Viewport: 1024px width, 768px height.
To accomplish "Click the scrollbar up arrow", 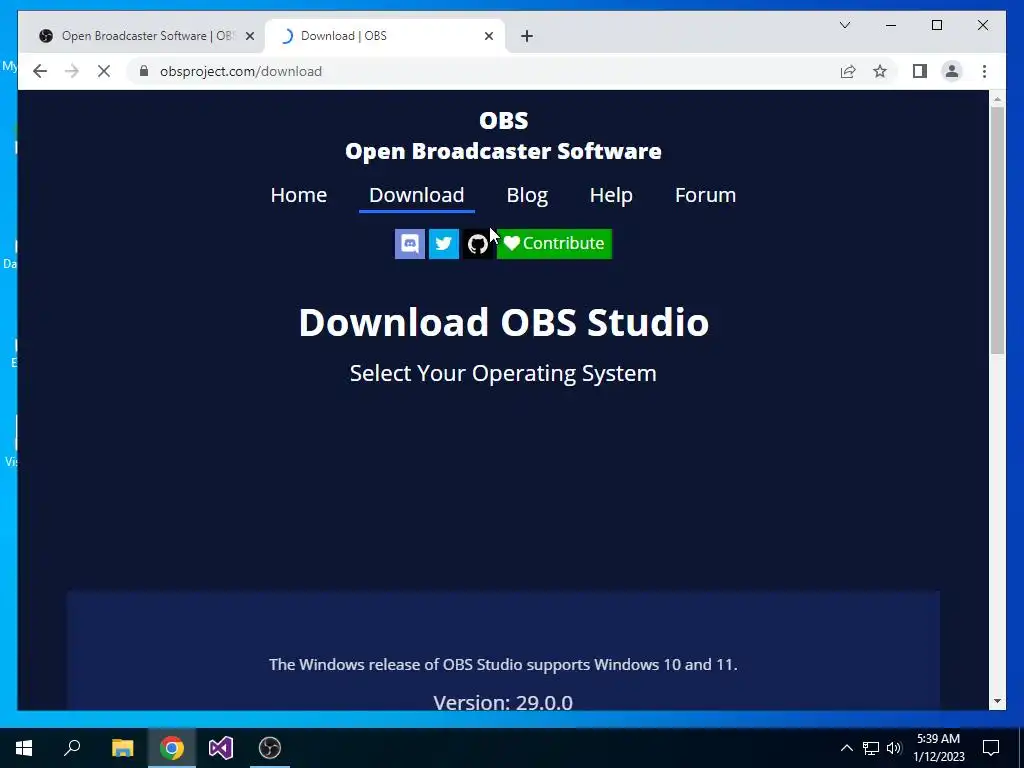I will click(997, 99).
